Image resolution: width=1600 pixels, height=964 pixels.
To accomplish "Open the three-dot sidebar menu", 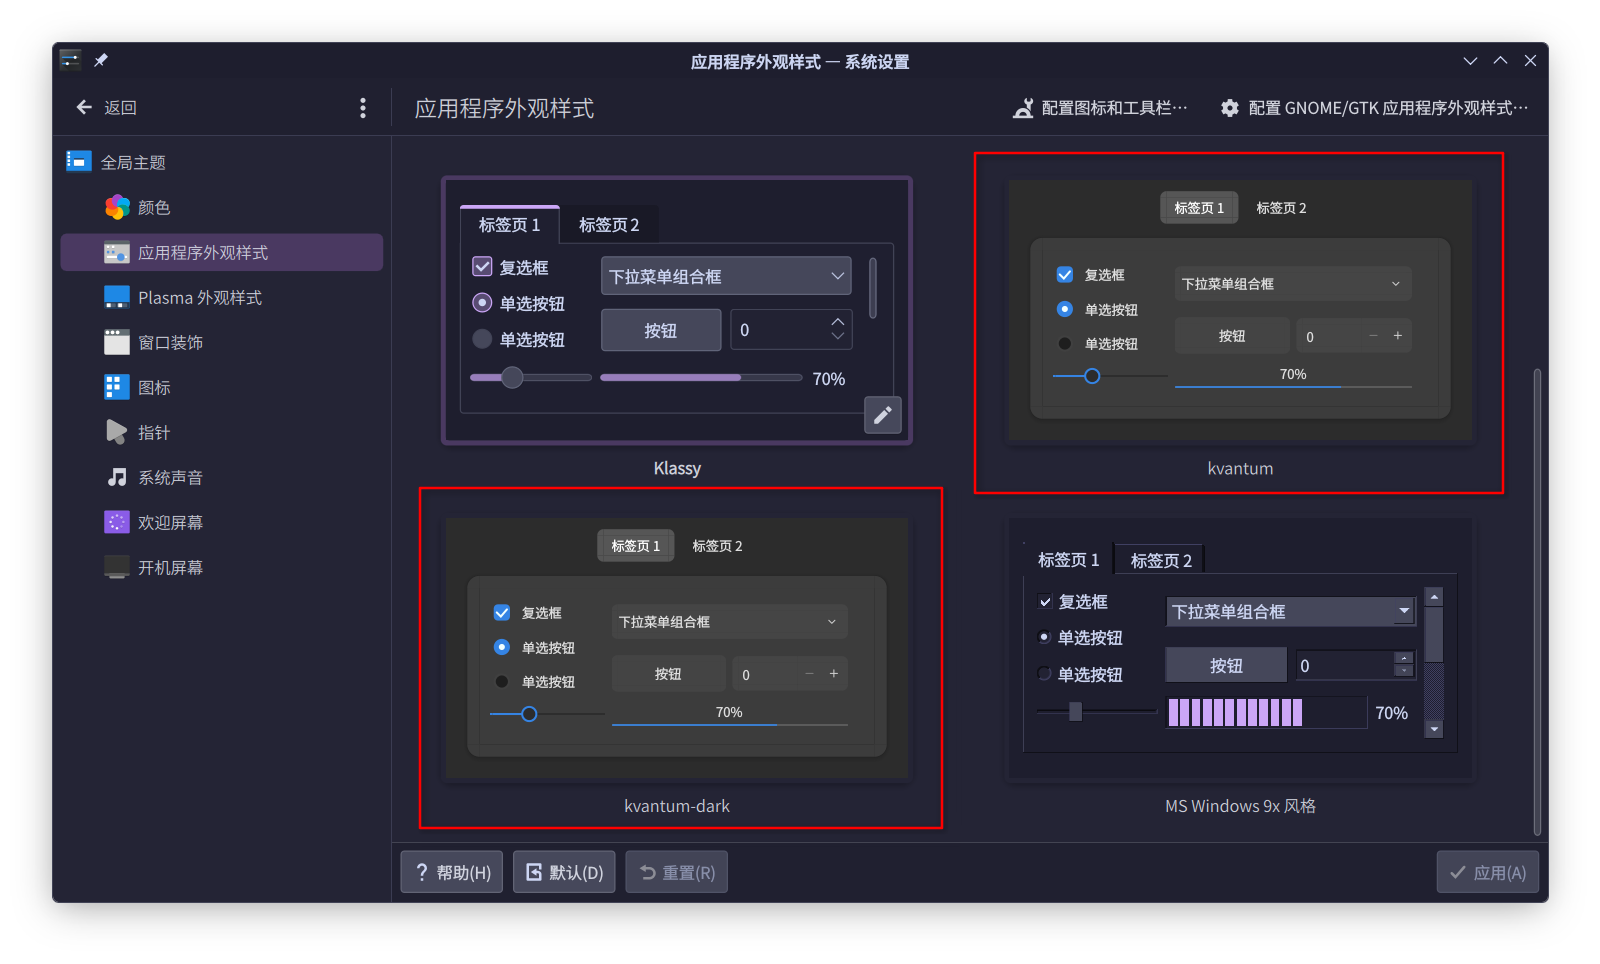I will 363,108.
